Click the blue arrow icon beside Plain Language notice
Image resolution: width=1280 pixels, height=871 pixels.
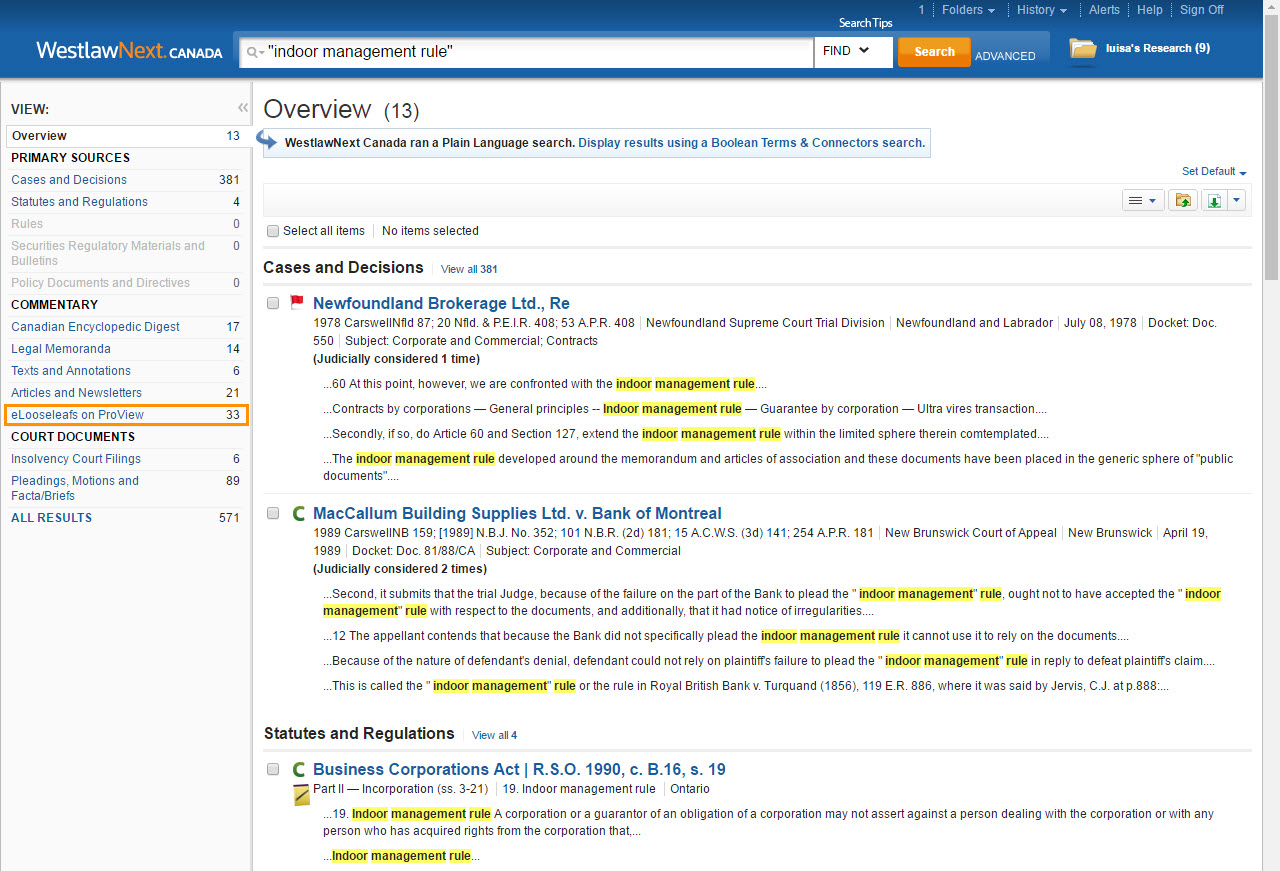(x=267, y=141)
